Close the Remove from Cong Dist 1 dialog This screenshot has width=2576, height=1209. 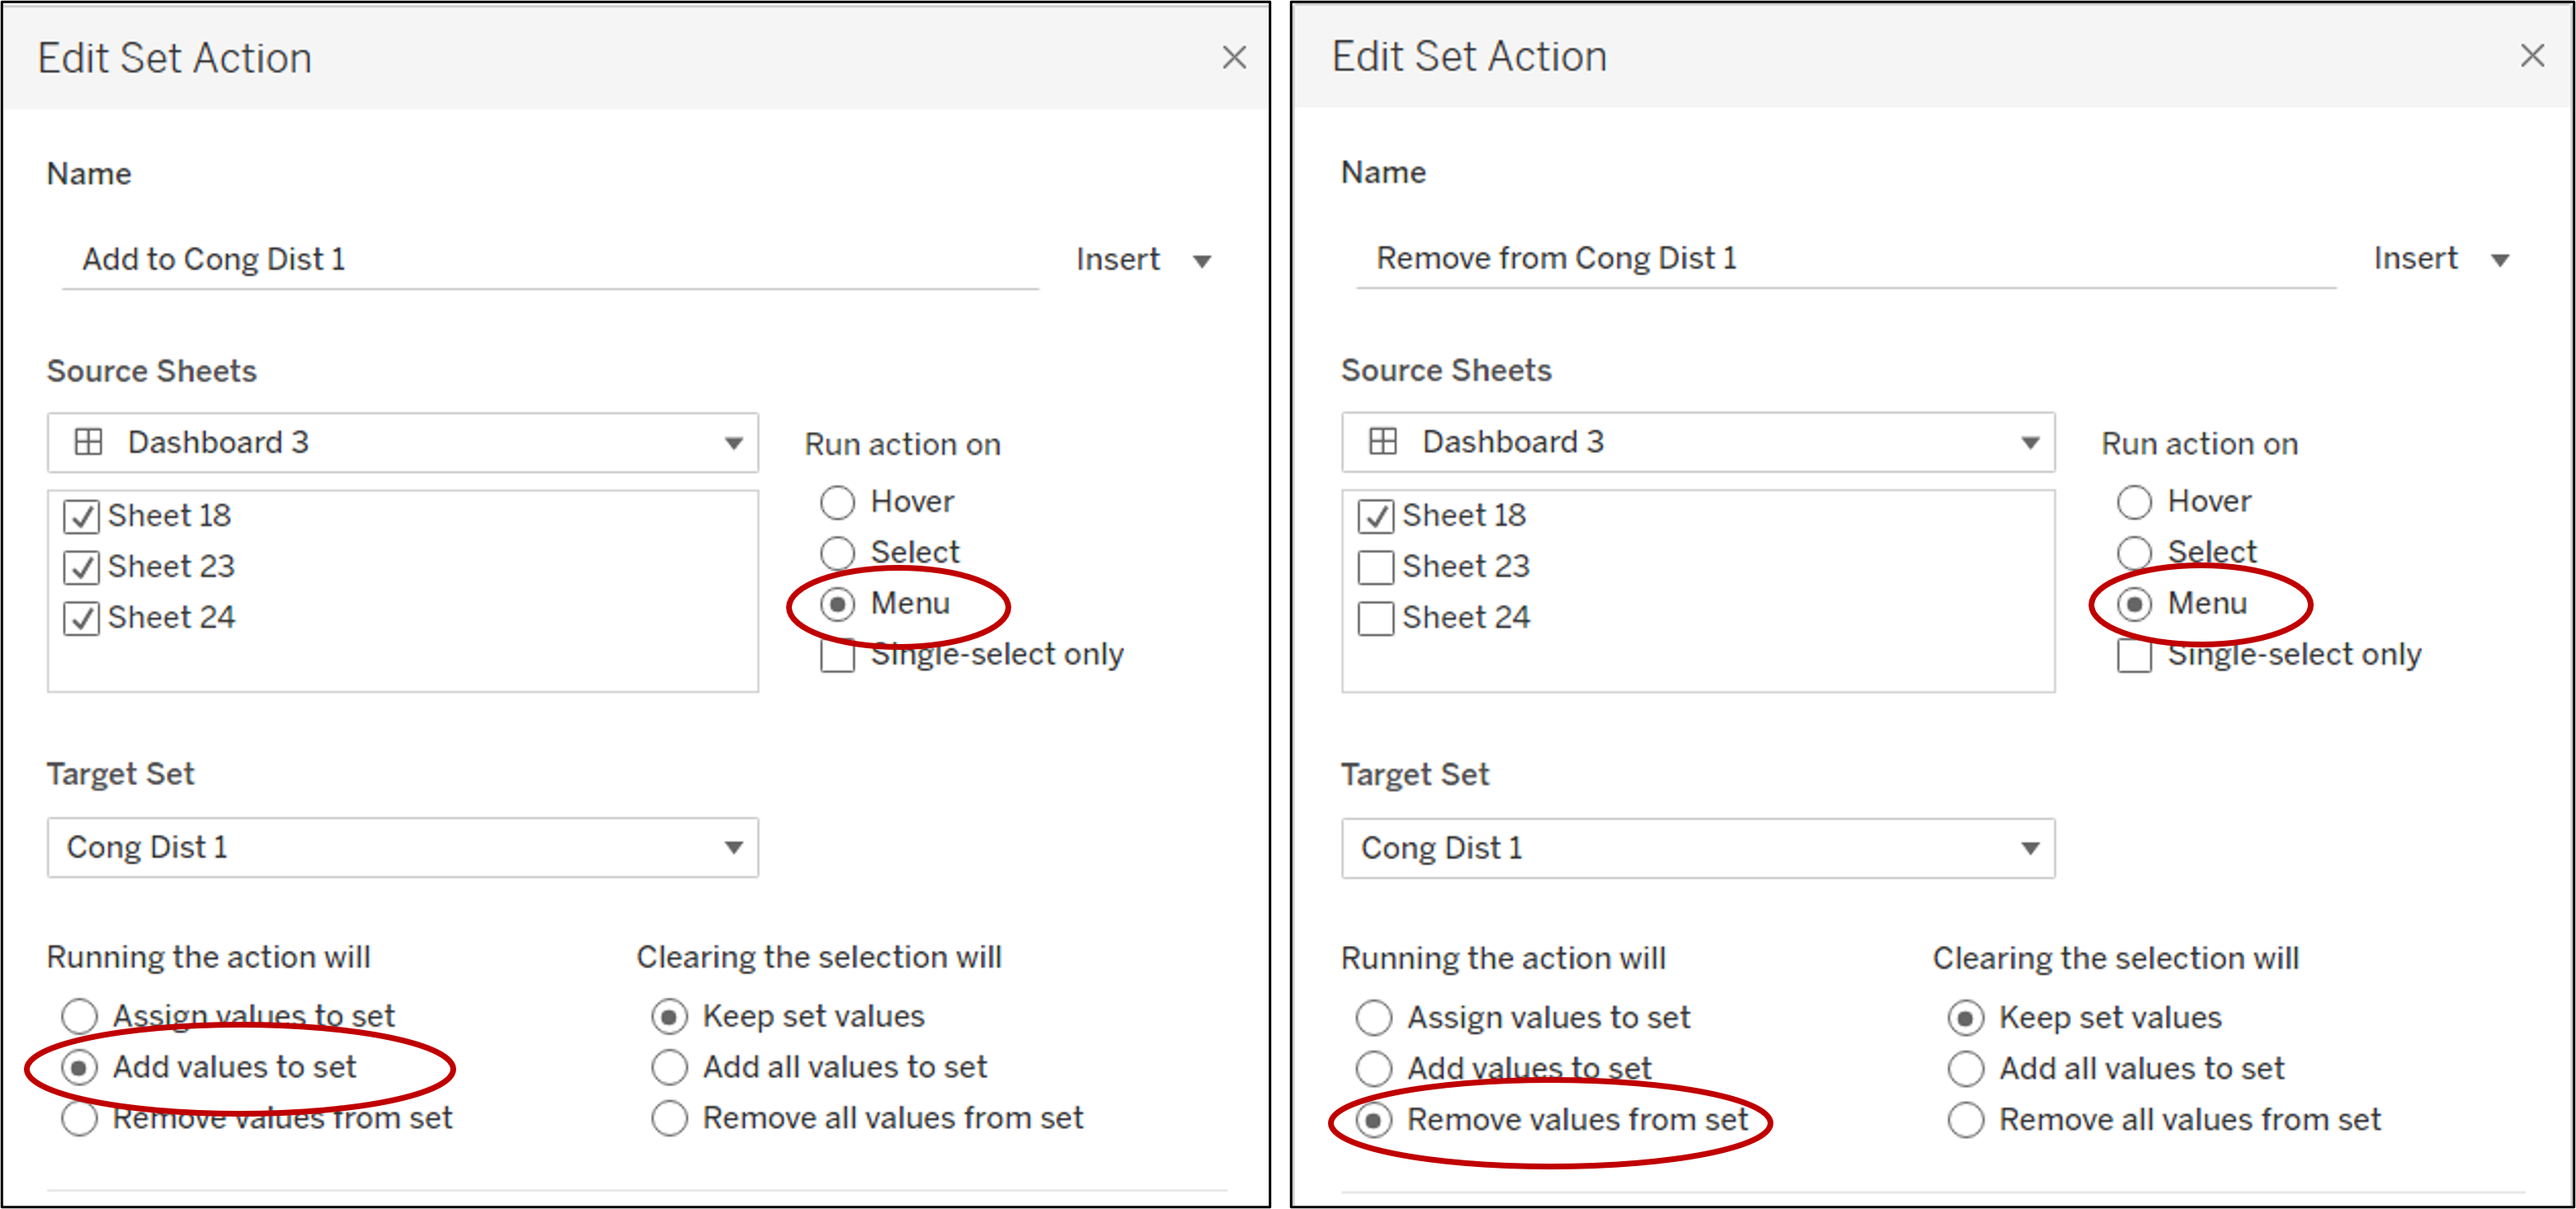point(2531,55)
